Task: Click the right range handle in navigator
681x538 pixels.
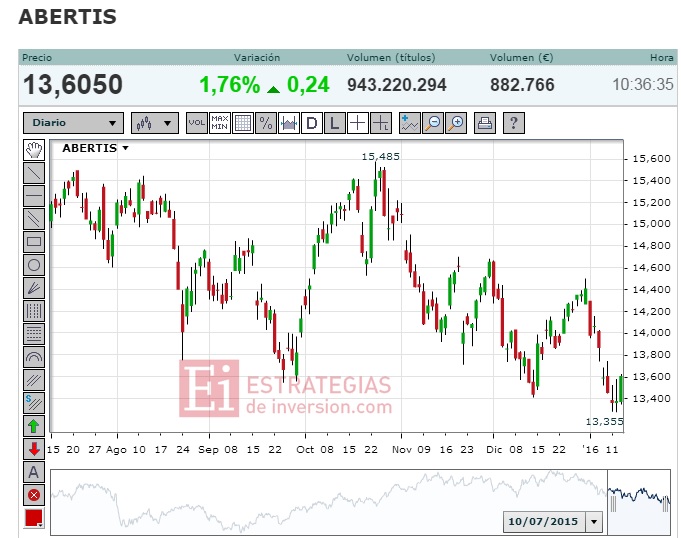Action: [x=666, y=504]
